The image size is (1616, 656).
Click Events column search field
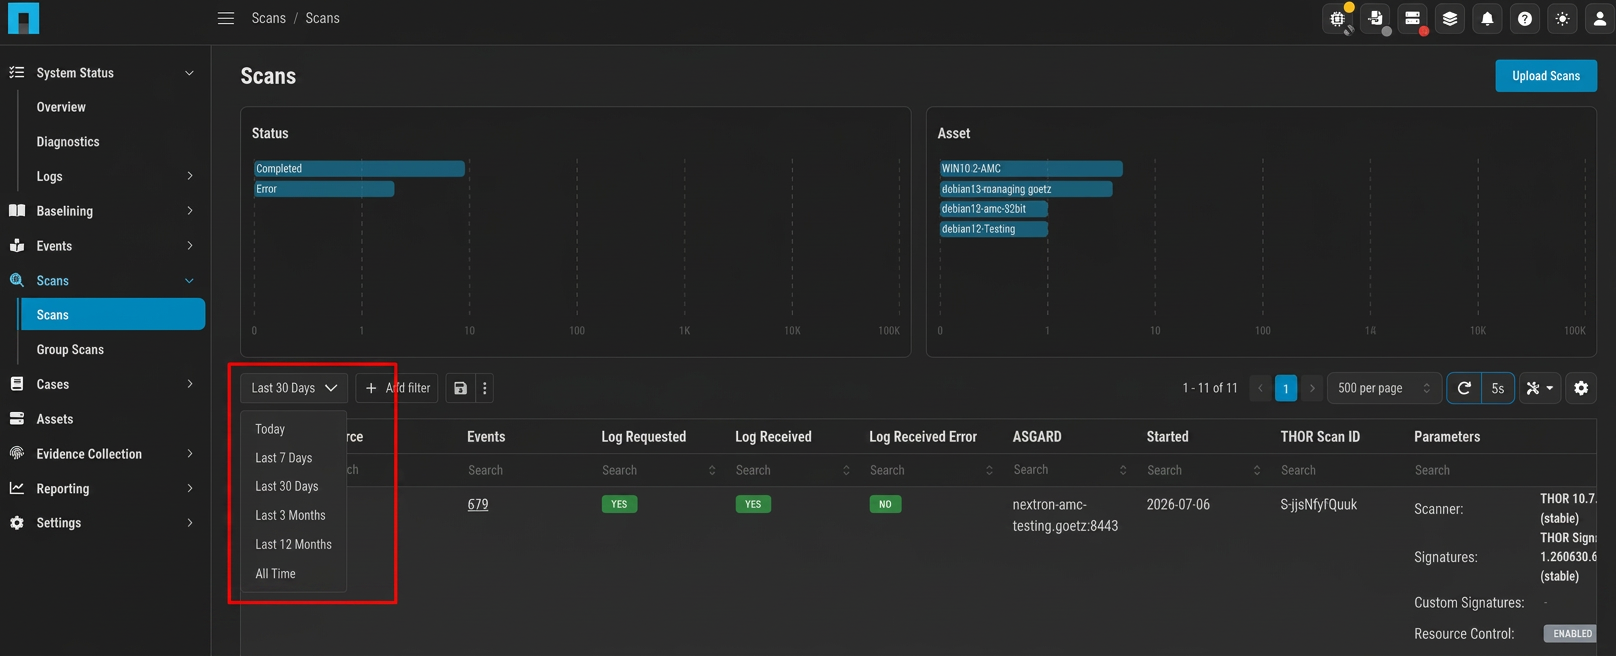click(527, 470)
